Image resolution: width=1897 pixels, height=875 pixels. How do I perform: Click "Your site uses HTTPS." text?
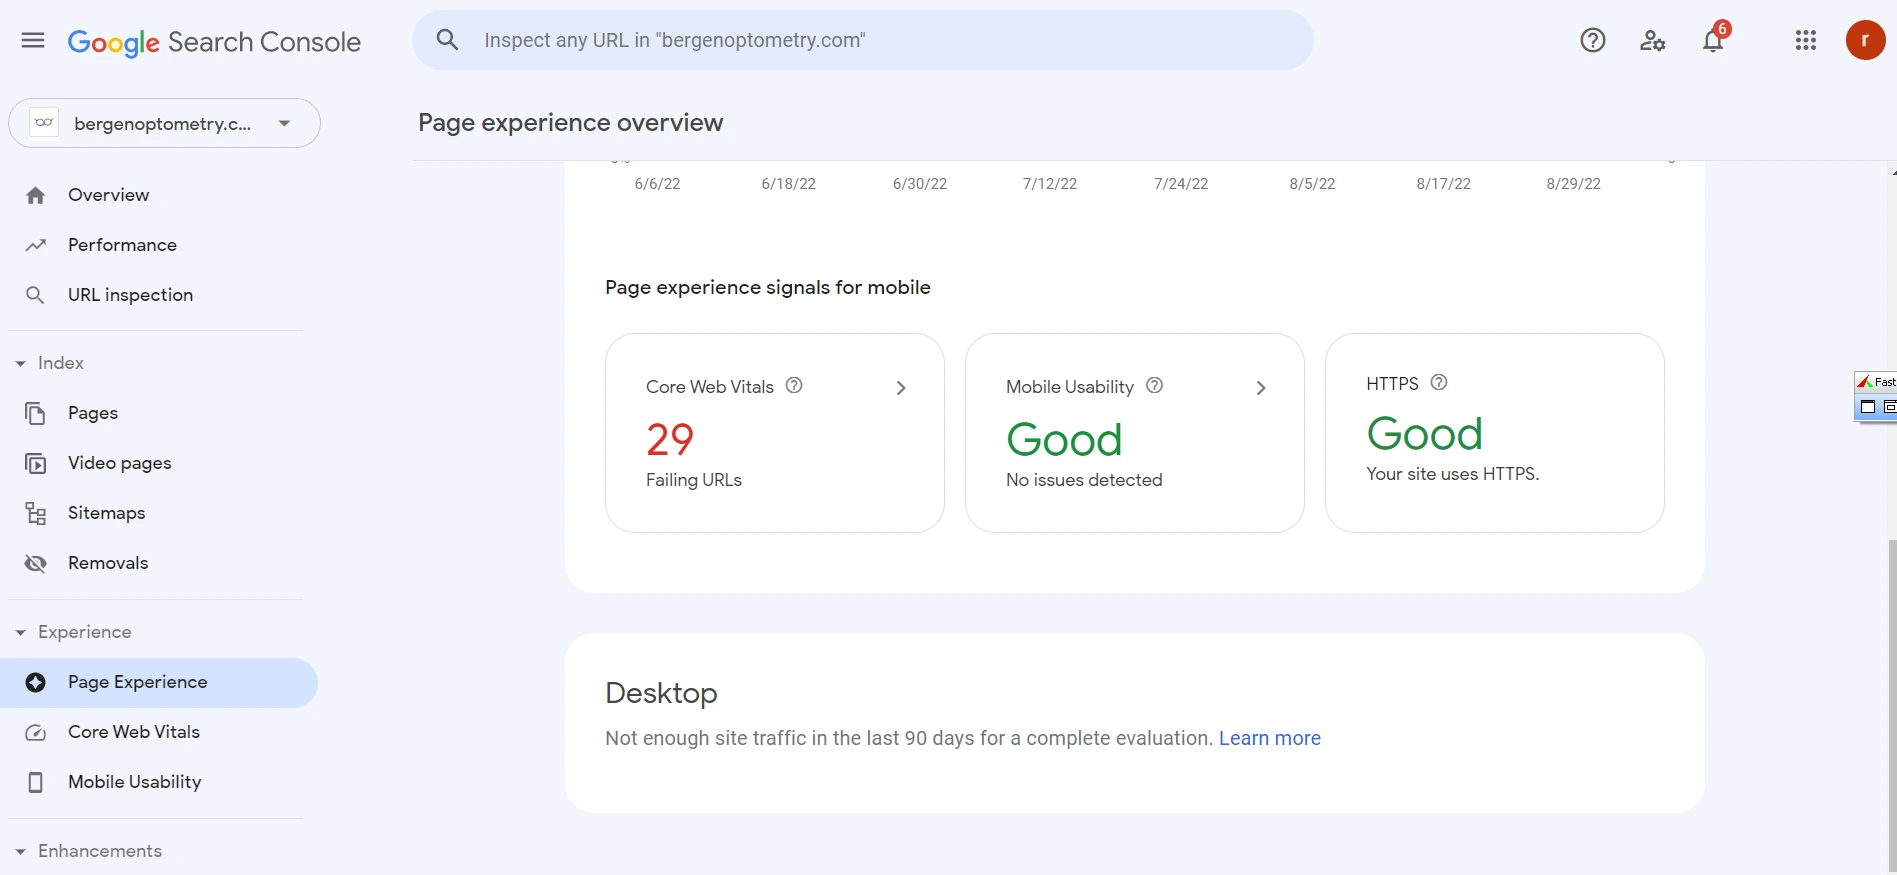point(1453,474)
